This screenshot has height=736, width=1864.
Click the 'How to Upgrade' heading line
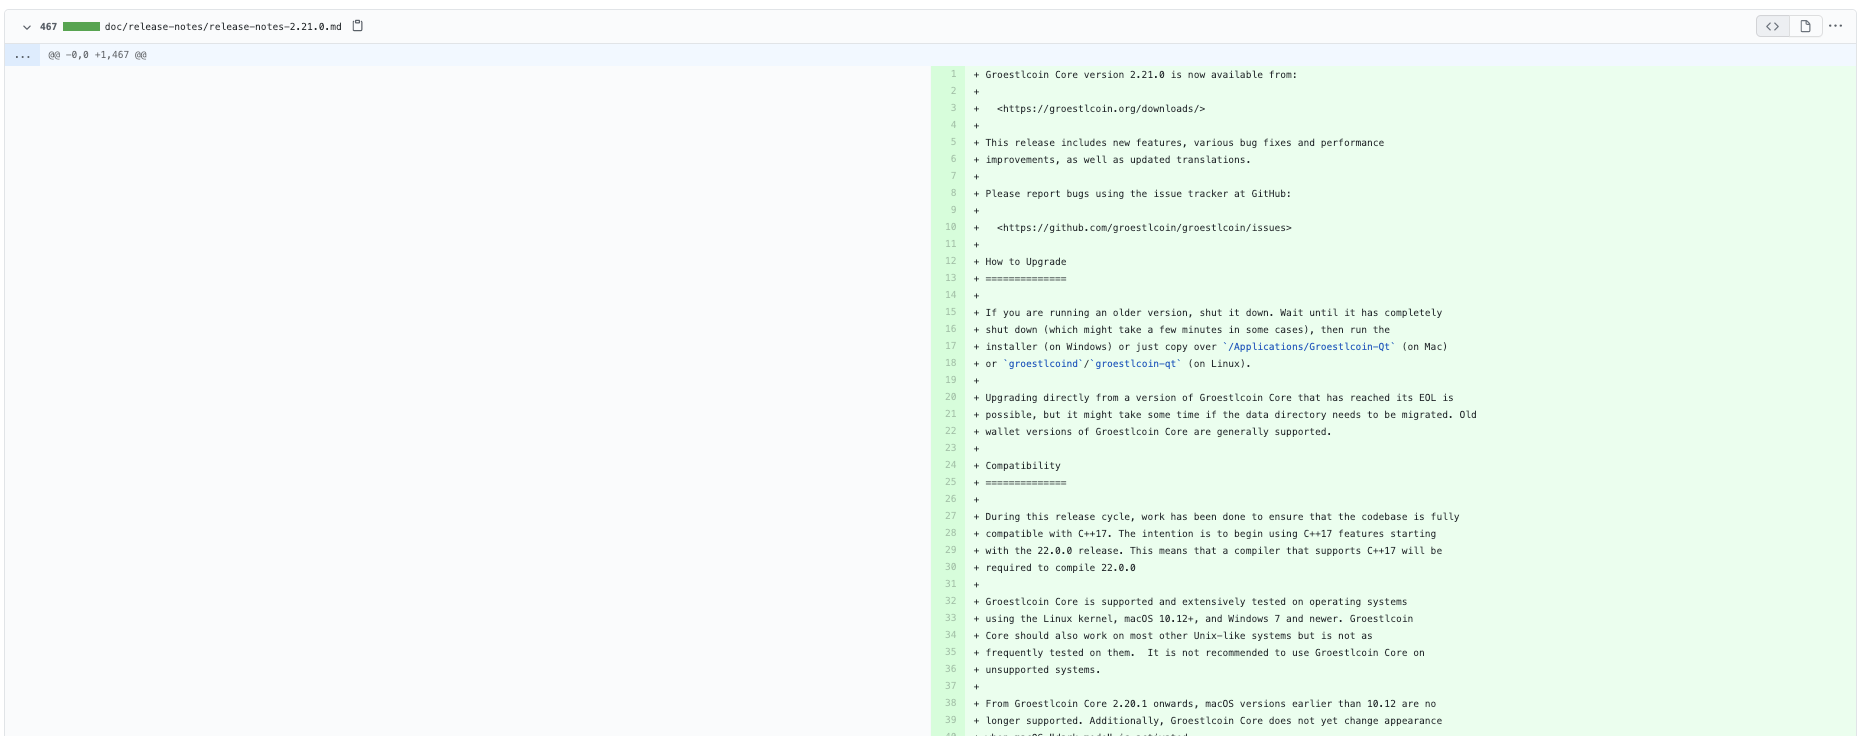[x=1026, y=262]
